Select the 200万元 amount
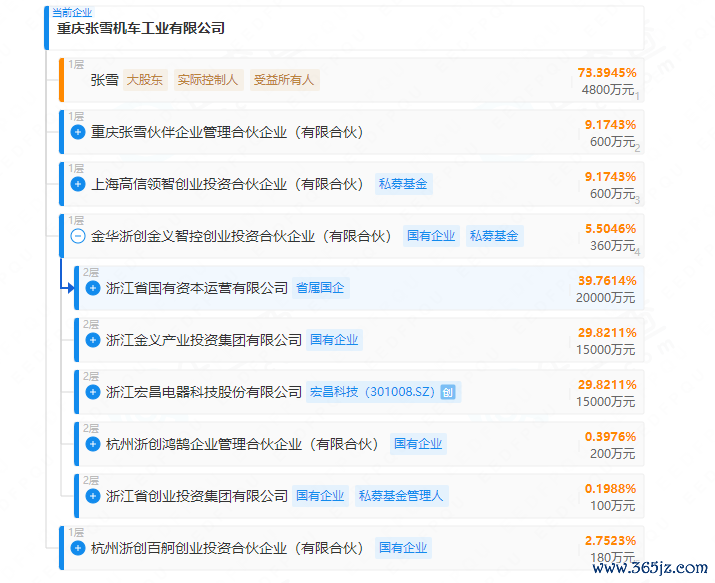Viewport: 715px width, 583px height. click(x=612, y=454)
